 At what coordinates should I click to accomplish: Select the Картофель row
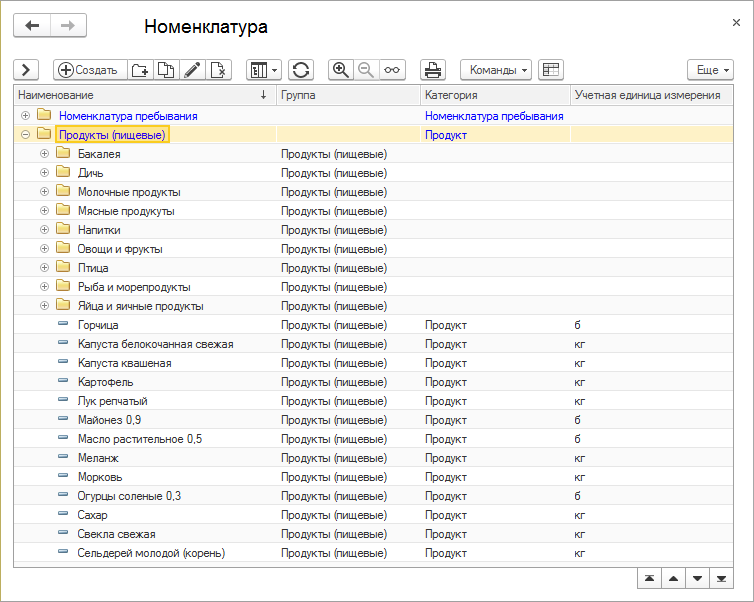coord(105,382)
